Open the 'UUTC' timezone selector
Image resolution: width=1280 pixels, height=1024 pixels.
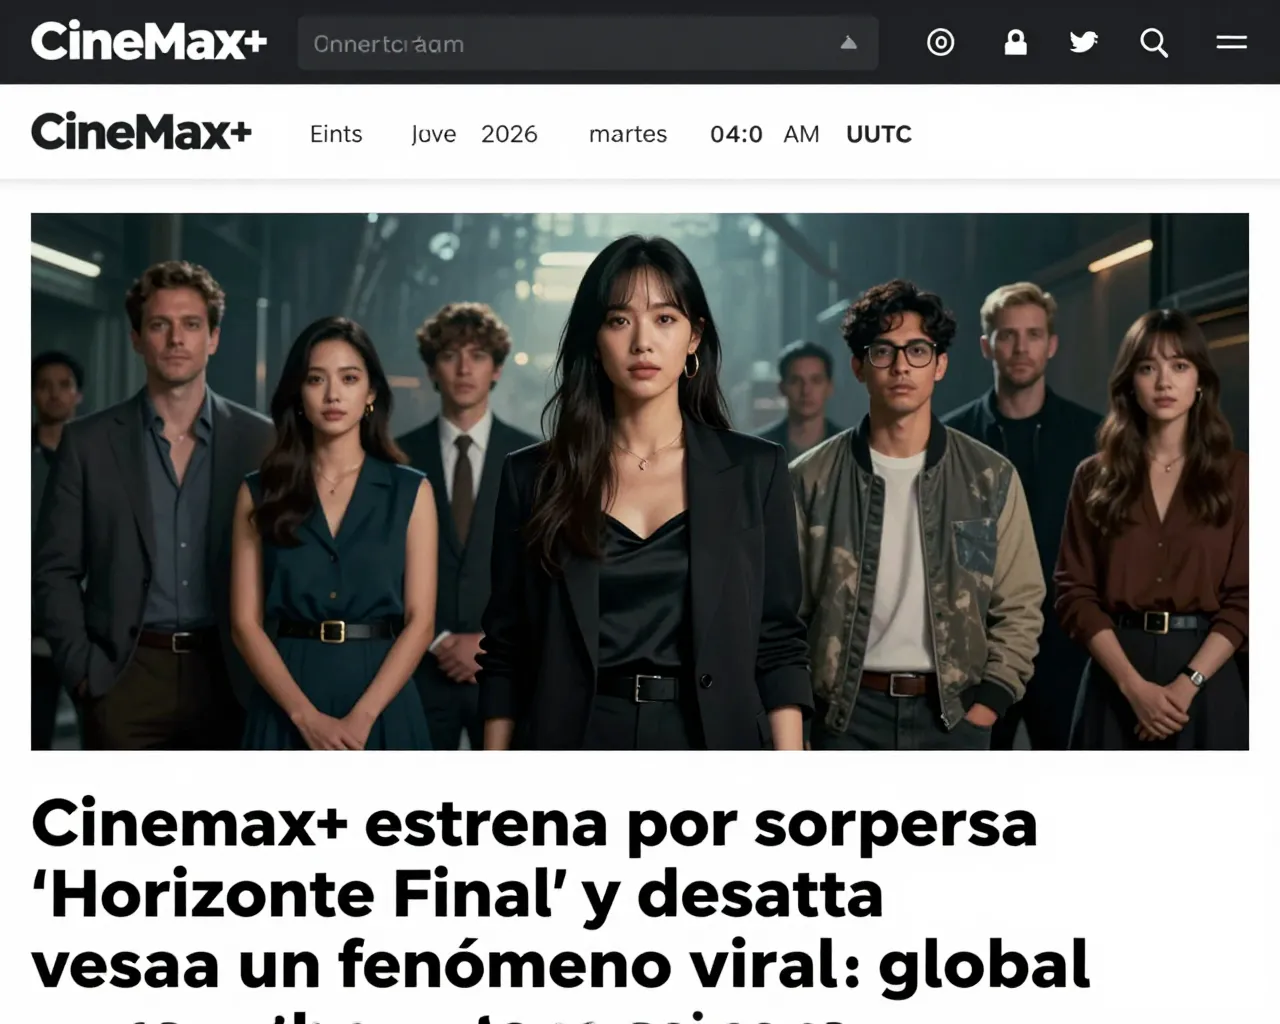click(x=879, y=134)
